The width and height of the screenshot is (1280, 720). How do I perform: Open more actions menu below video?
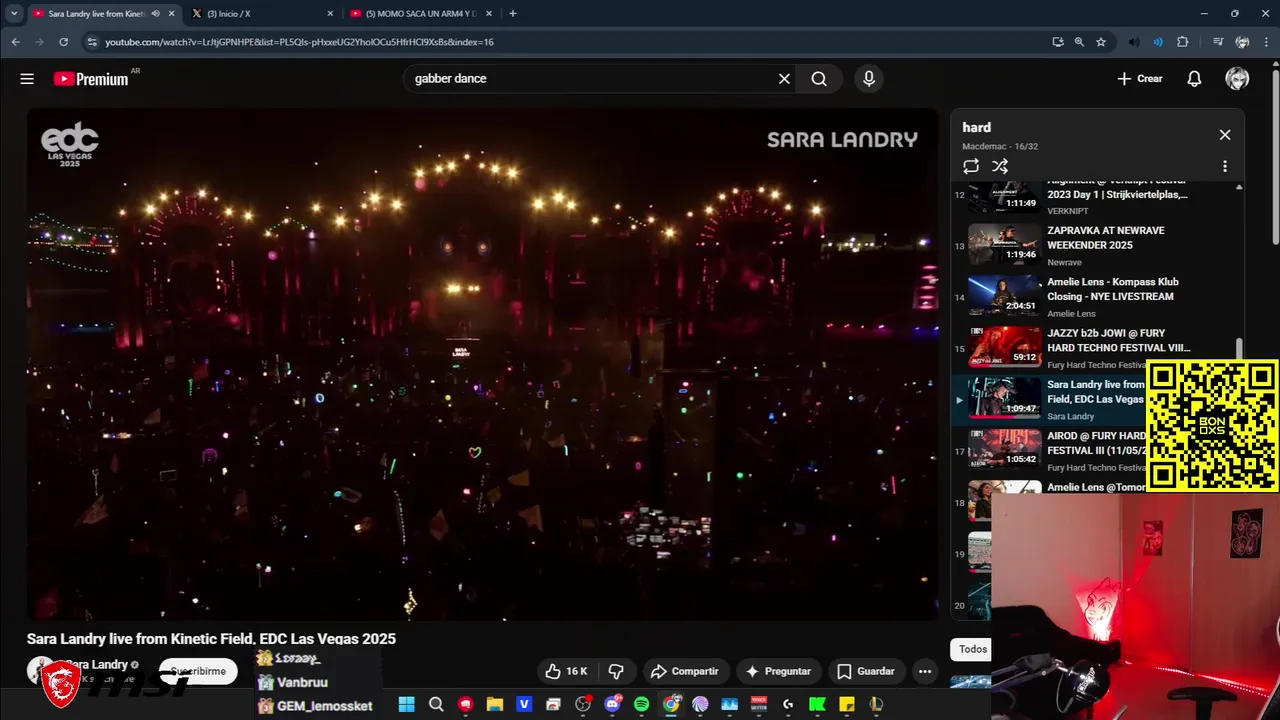tap(925, 671)
